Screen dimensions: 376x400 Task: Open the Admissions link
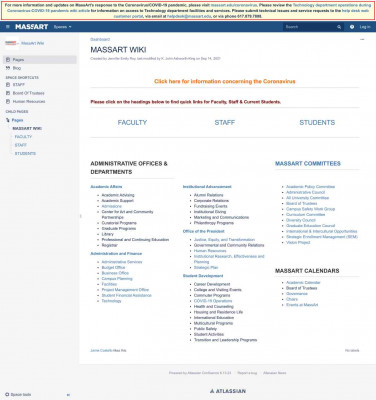coord(112,206)
